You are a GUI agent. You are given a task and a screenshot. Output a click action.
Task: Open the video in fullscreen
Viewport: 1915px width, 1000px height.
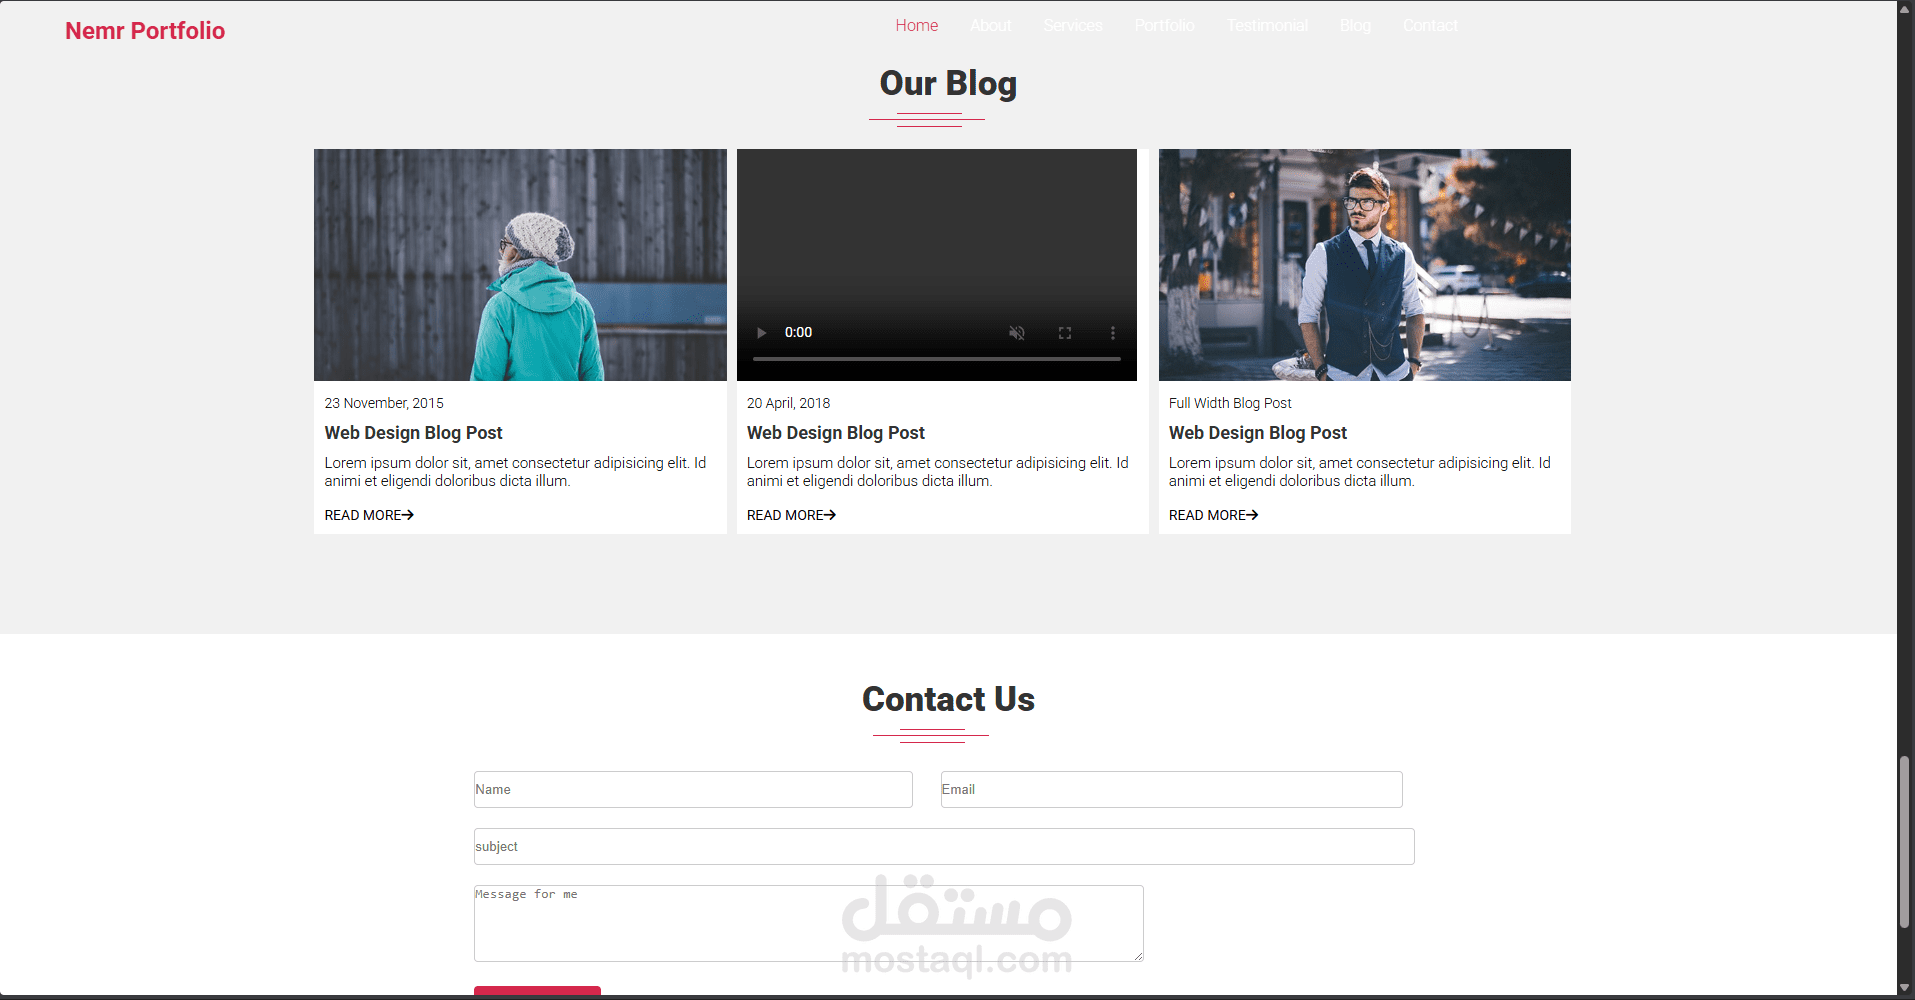[1065, 333]
